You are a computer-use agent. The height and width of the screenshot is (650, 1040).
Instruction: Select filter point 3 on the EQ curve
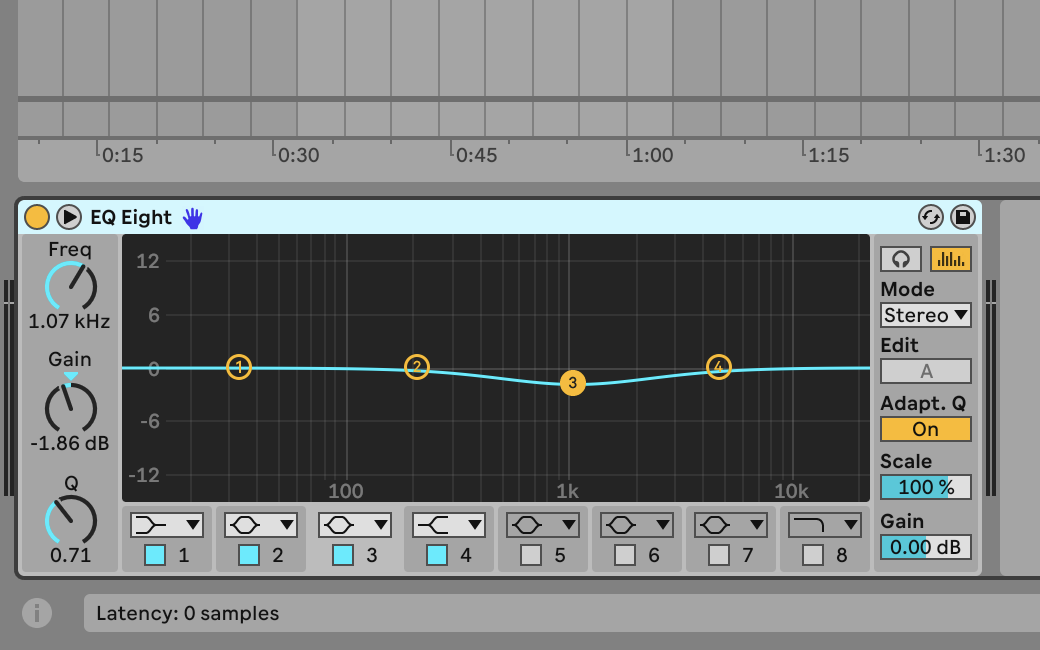572,383
